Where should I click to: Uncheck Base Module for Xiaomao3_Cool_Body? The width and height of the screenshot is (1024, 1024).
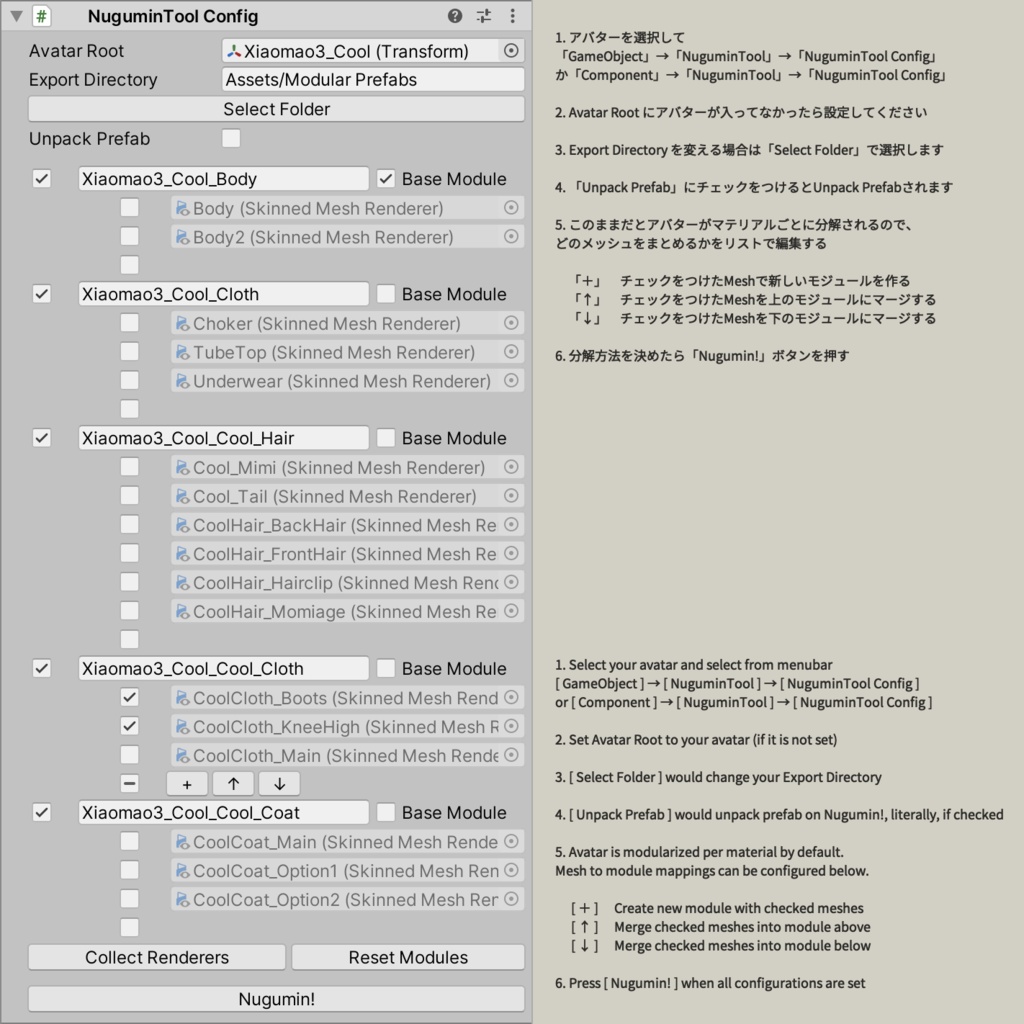(386, 179)
